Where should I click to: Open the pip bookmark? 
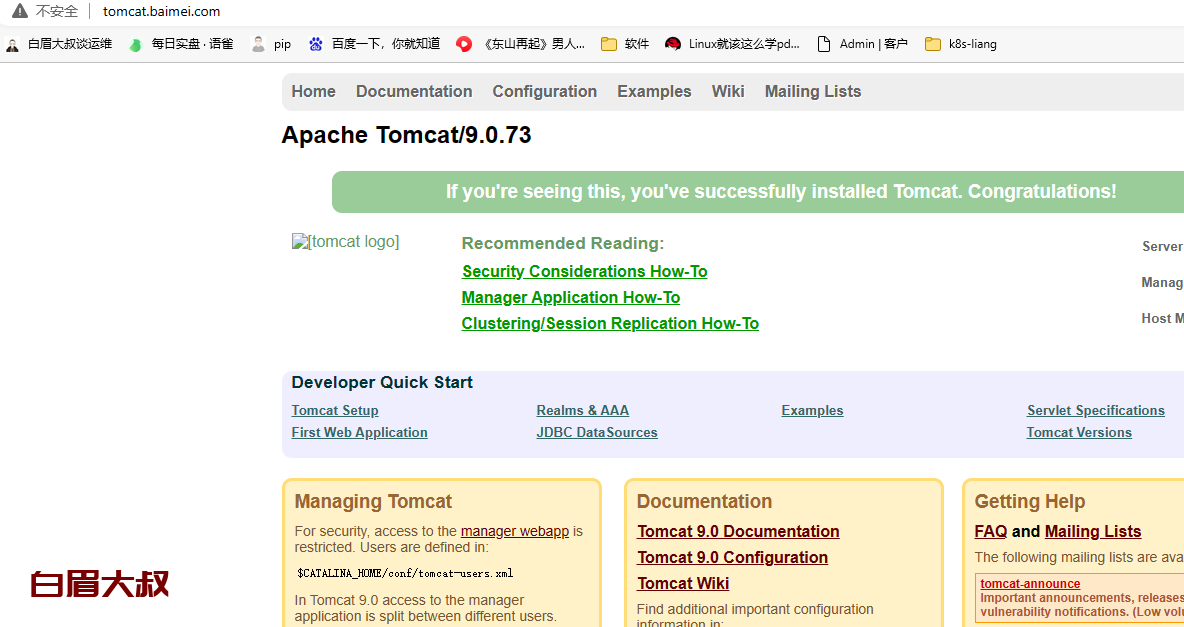pos(271,44)
